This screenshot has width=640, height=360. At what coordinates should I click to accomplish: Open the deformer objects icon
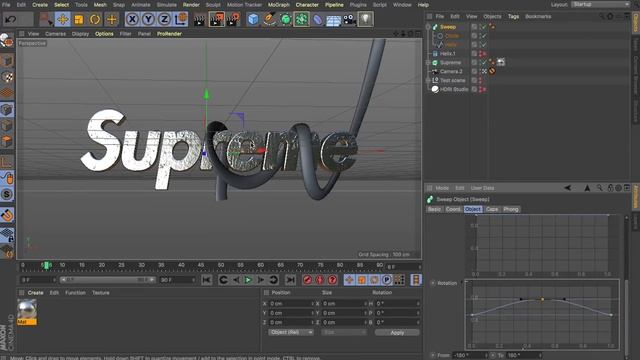(x=318, y=19)
